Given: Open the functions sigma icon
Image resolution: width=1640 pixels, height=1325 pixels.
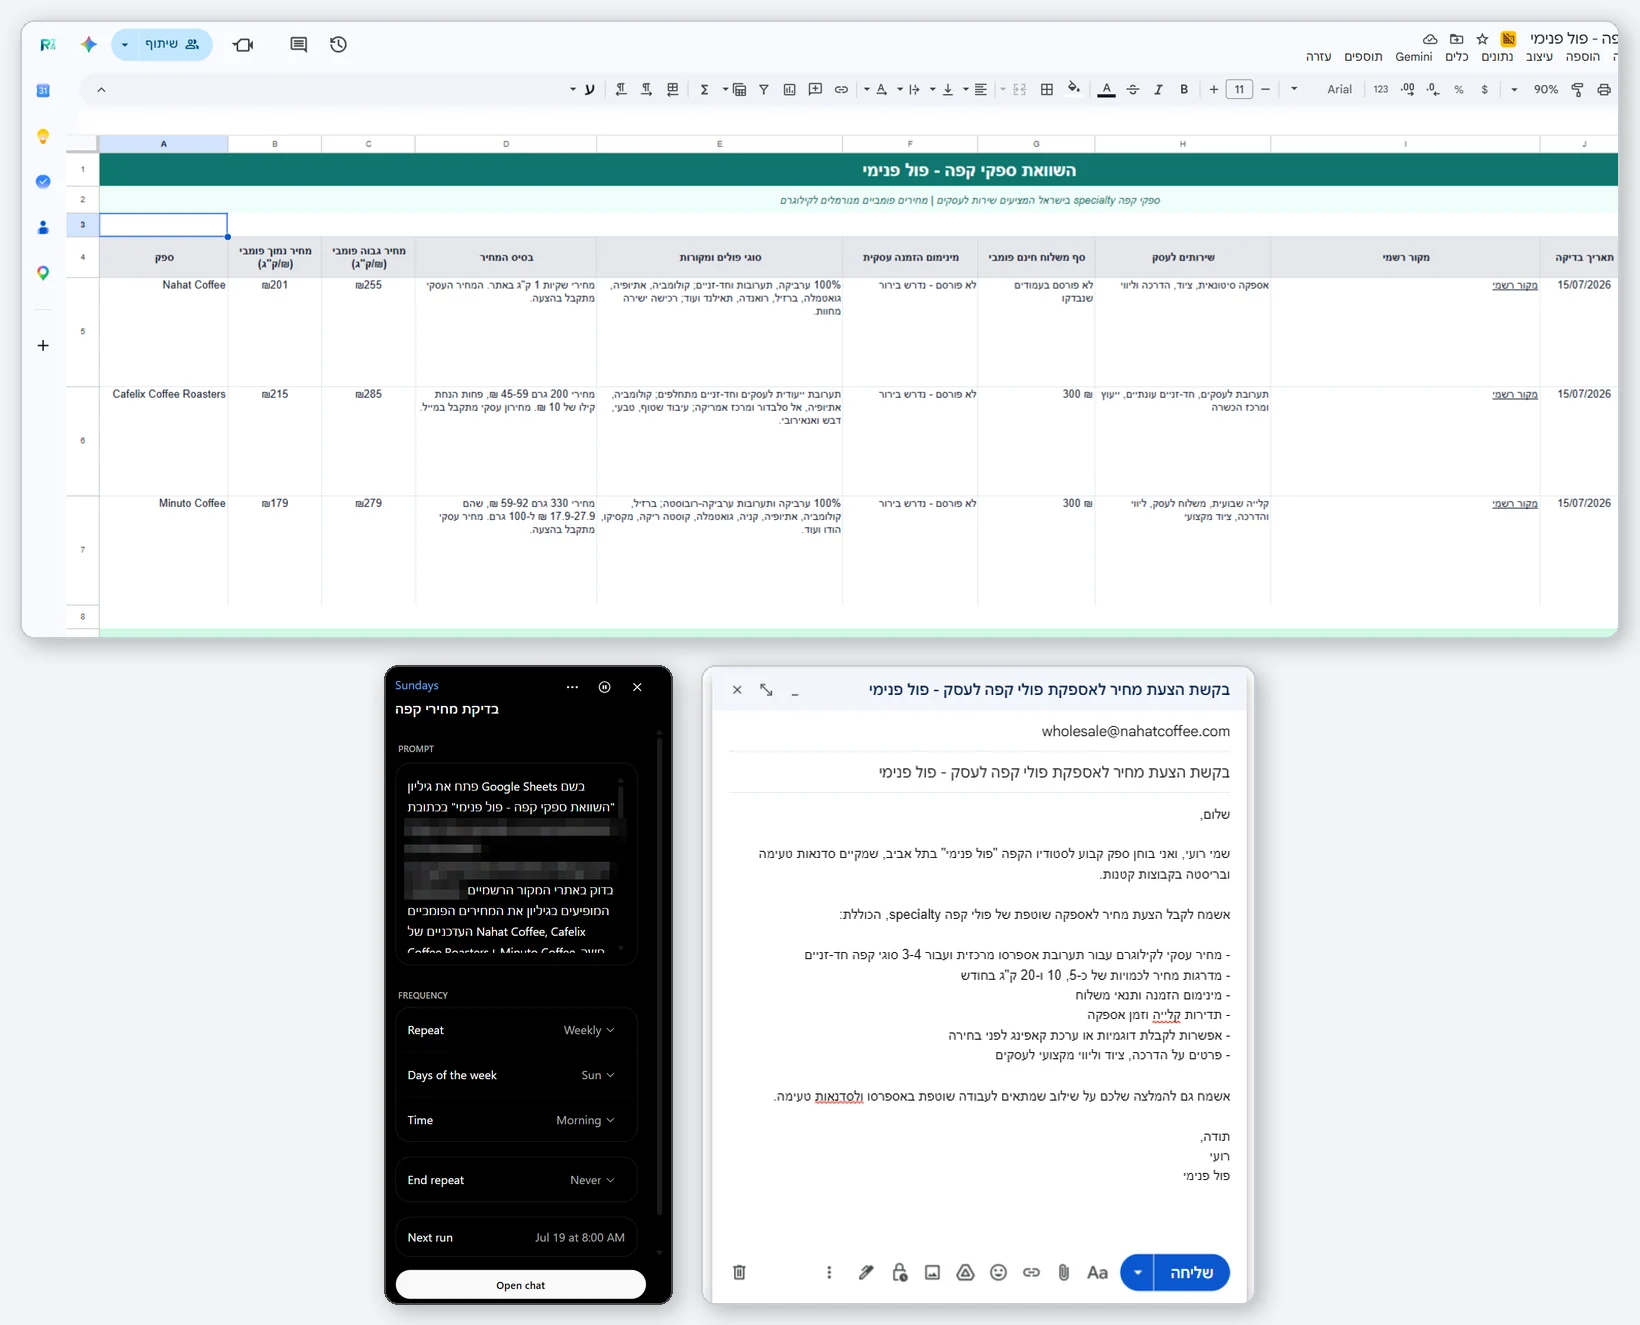Looking at the screenshot, I should (x=704, y=89).
